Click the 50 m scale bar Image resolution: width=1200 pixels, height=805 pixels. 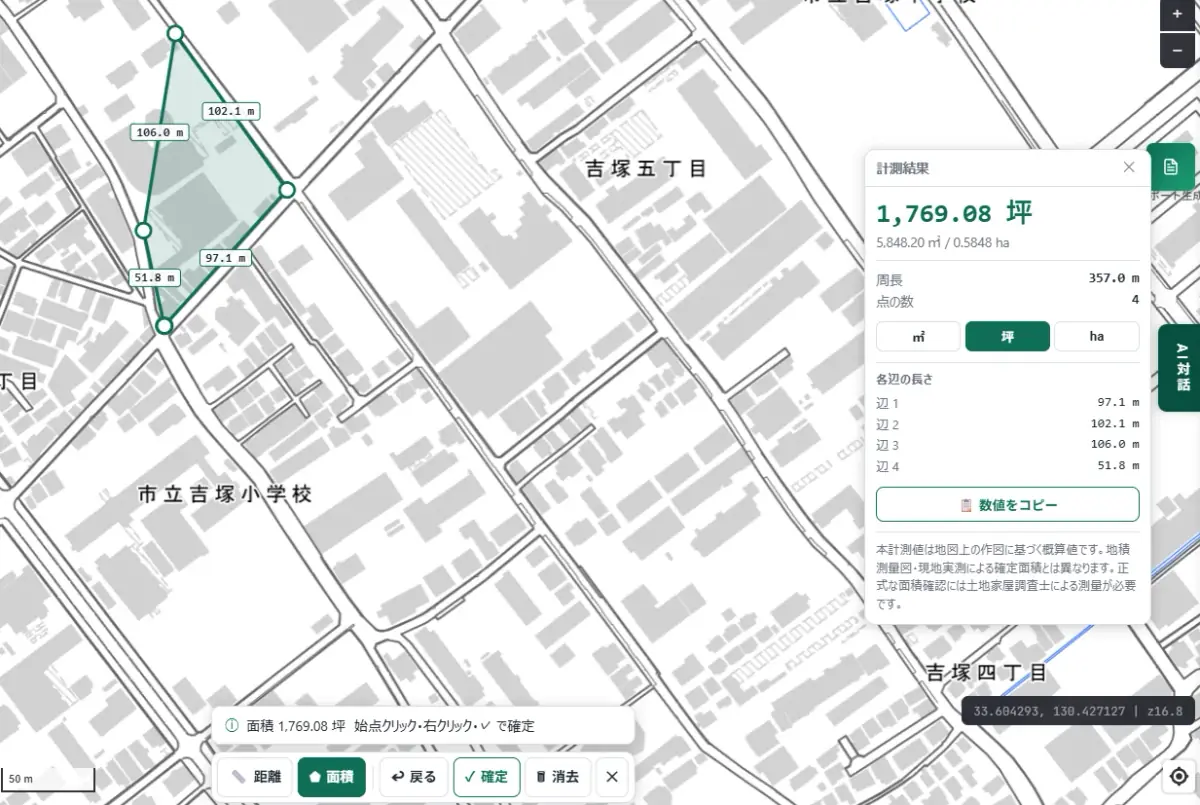pos(48,778)
